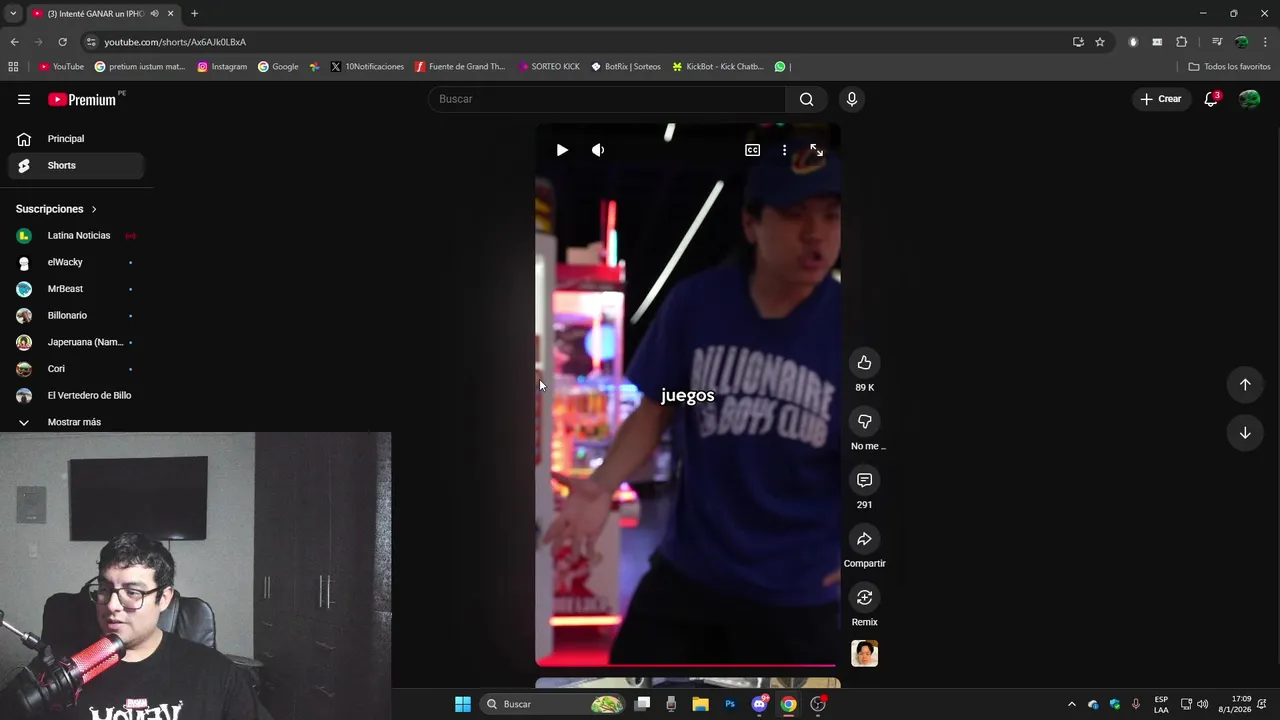Open Latina Noticias subscription

click(x=76, y=236)
